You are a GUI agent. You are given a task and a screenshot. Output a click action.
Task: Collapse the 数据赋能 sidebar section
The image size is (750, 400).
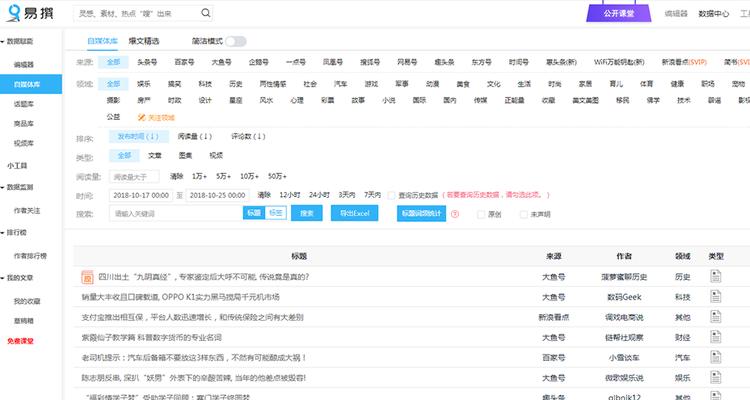pyautogui.click(x=17, y=42)
